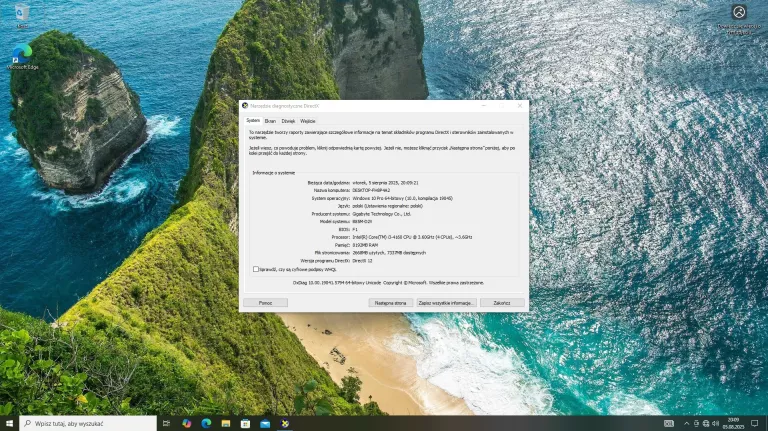
Task: Open the Wejście tab
Action: [308, 120]
